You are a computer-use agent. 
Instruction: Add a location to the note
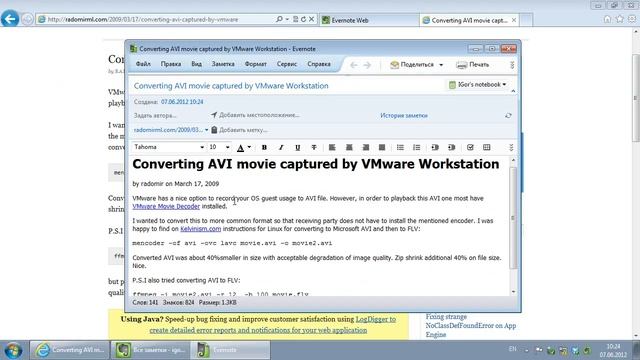(255, 115)
